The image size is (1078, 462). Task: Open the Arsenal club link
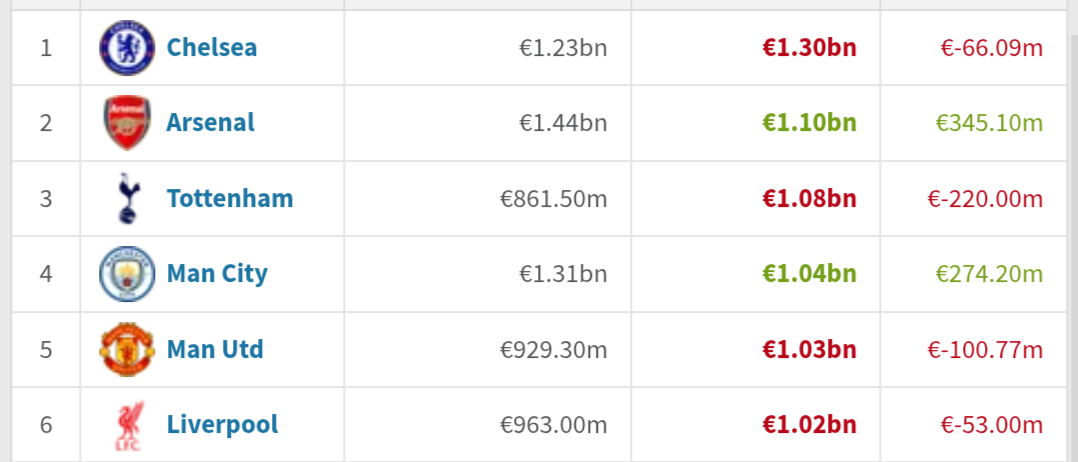point(210,123)
